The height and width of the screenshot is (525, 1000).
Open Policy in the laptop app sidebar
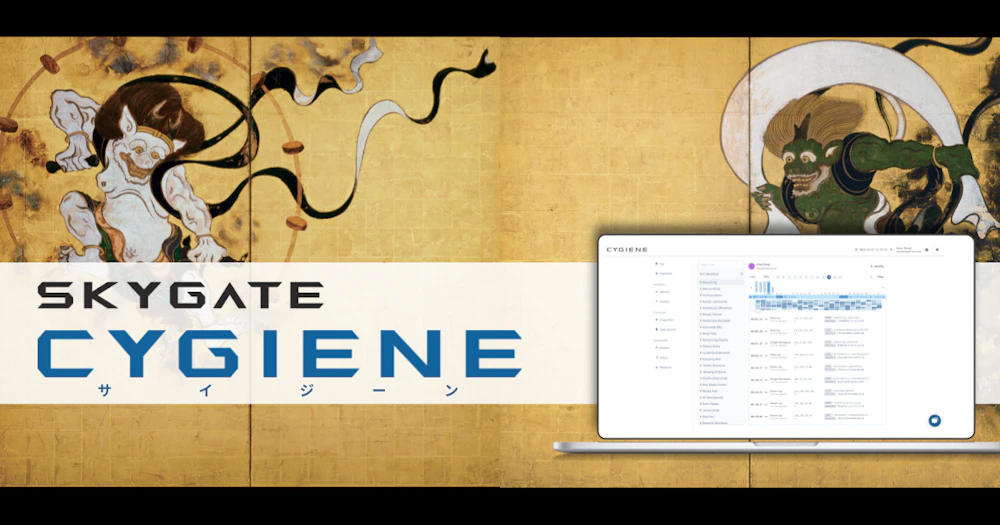tap(661, 357)
